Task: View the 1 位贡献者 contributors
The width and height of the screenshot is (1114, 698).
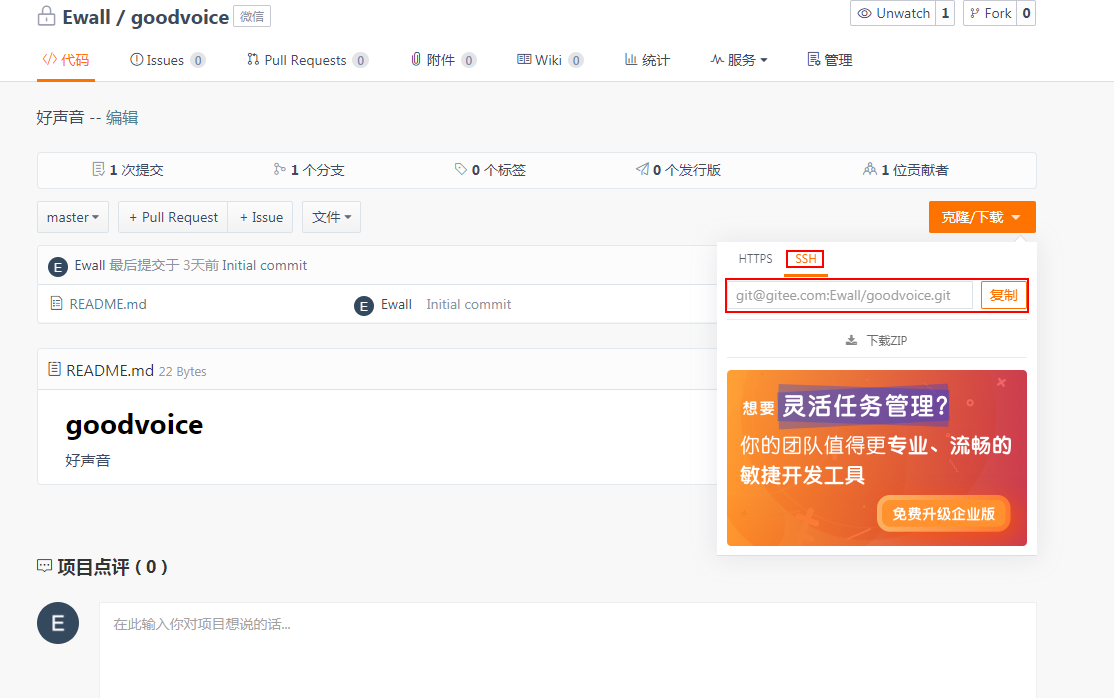Action: coord(906,170)
